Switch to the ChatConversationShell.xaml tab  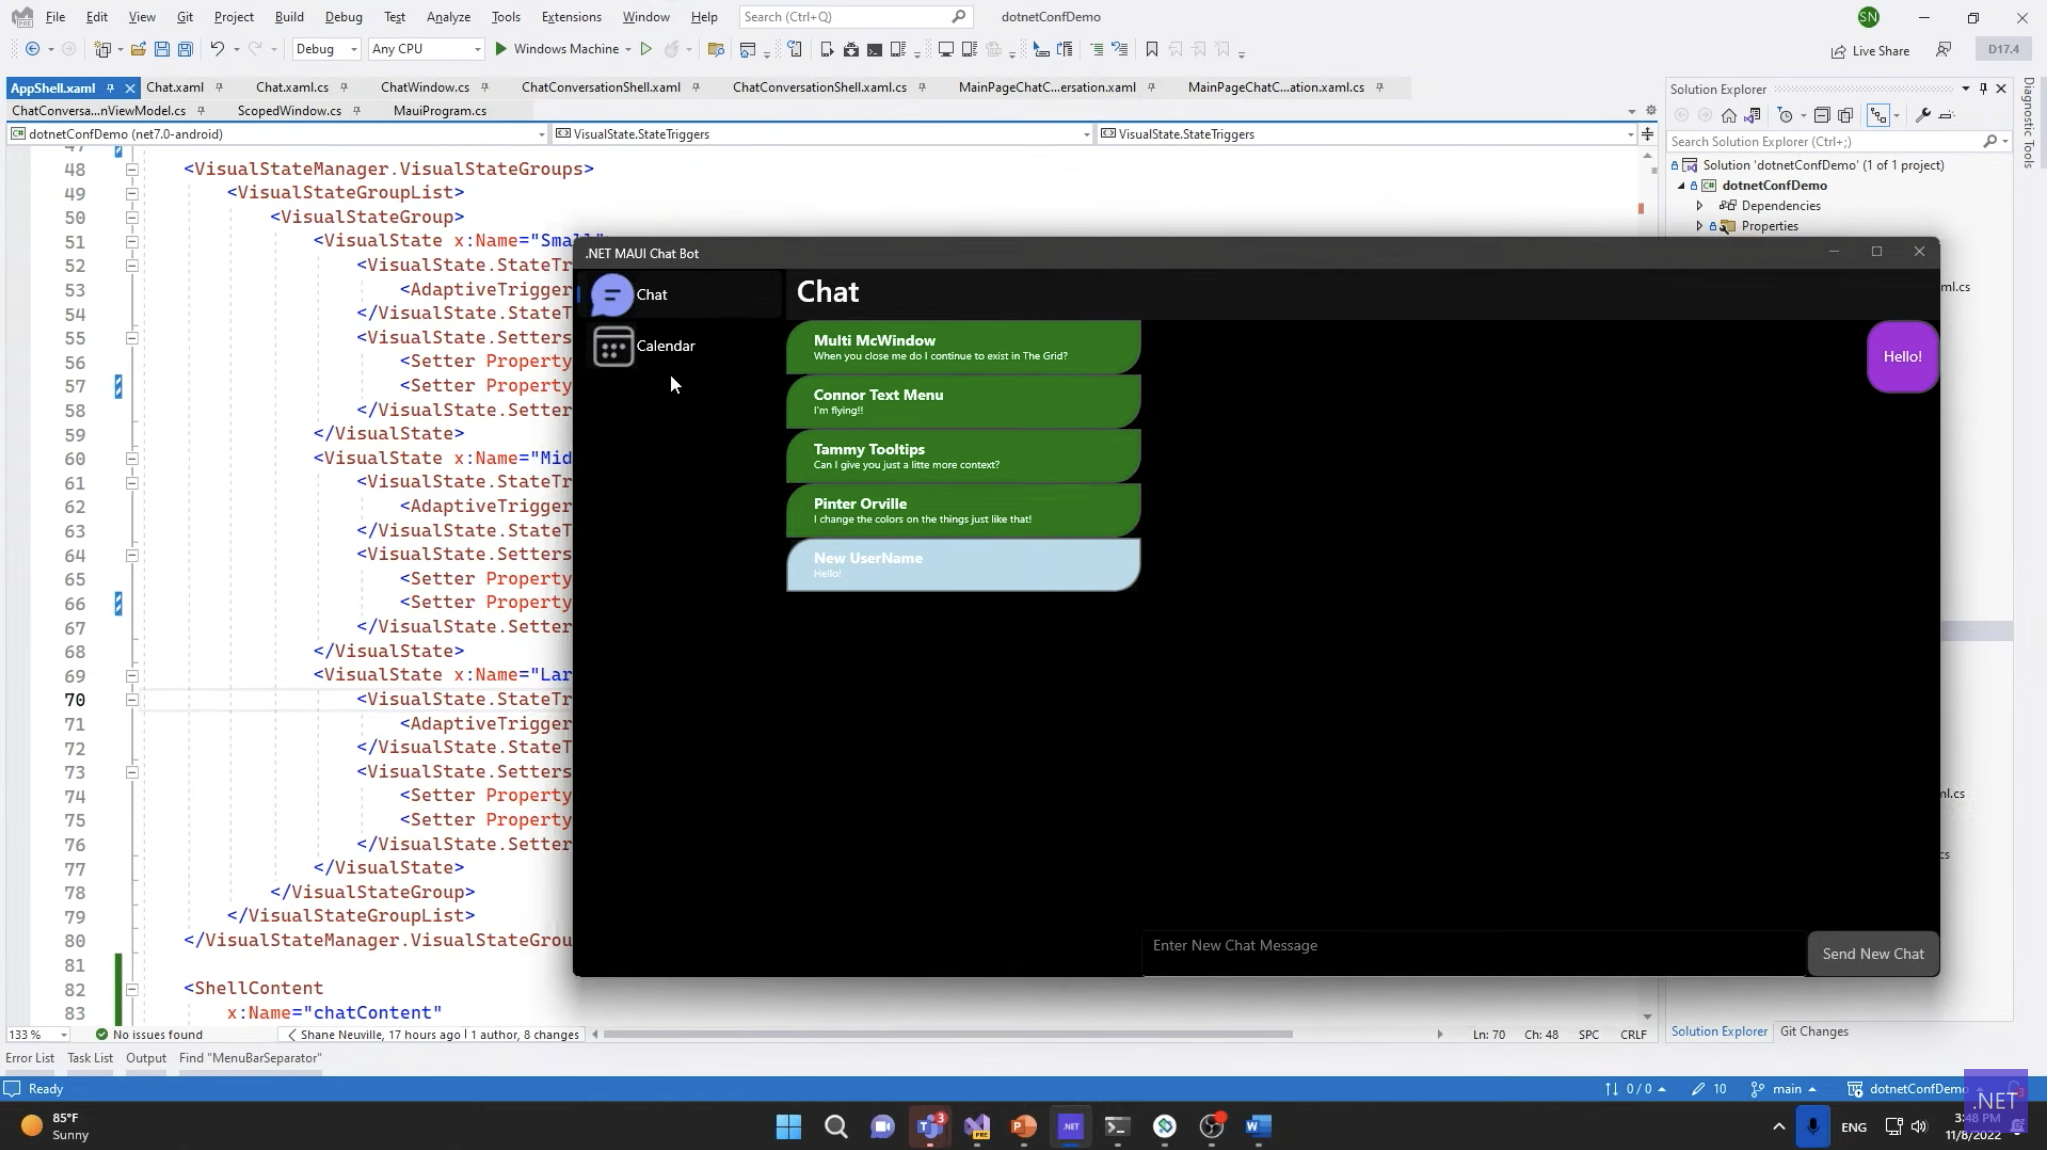(601, 88)
